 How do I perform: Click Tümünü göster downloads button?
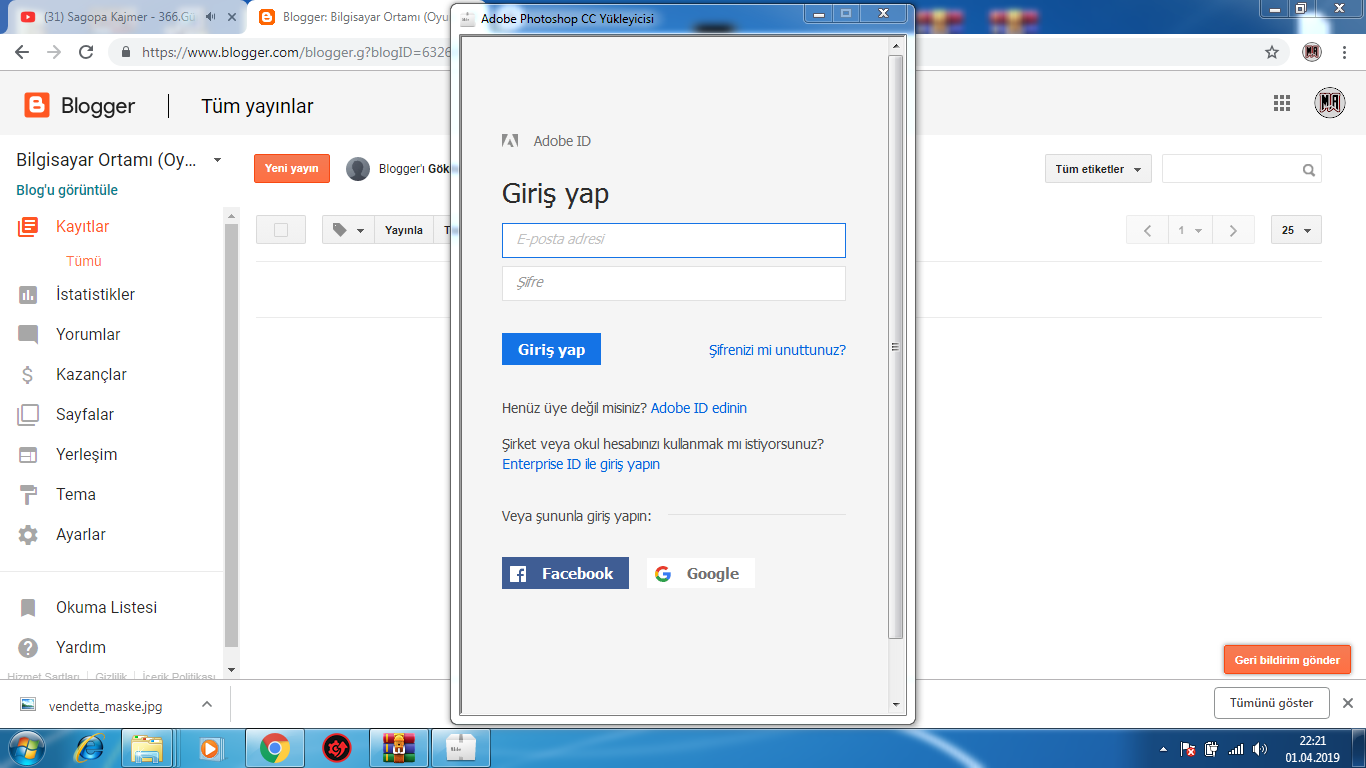pyautogui.click(x=1272, y=703)
